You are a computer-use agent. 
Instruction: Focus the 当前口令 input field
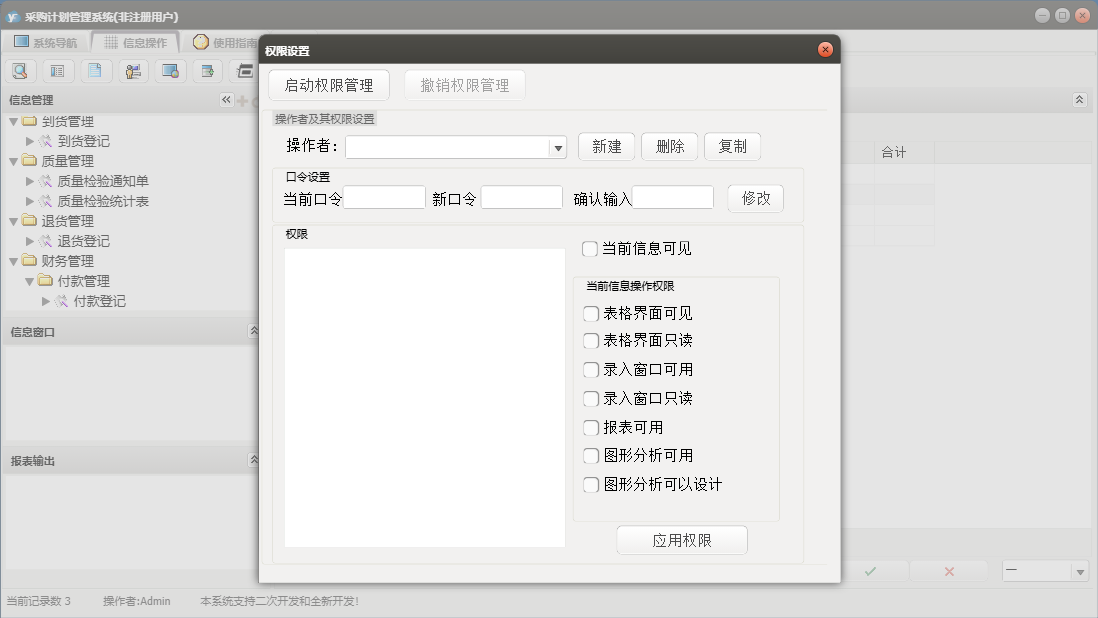(x=384, y=197)
